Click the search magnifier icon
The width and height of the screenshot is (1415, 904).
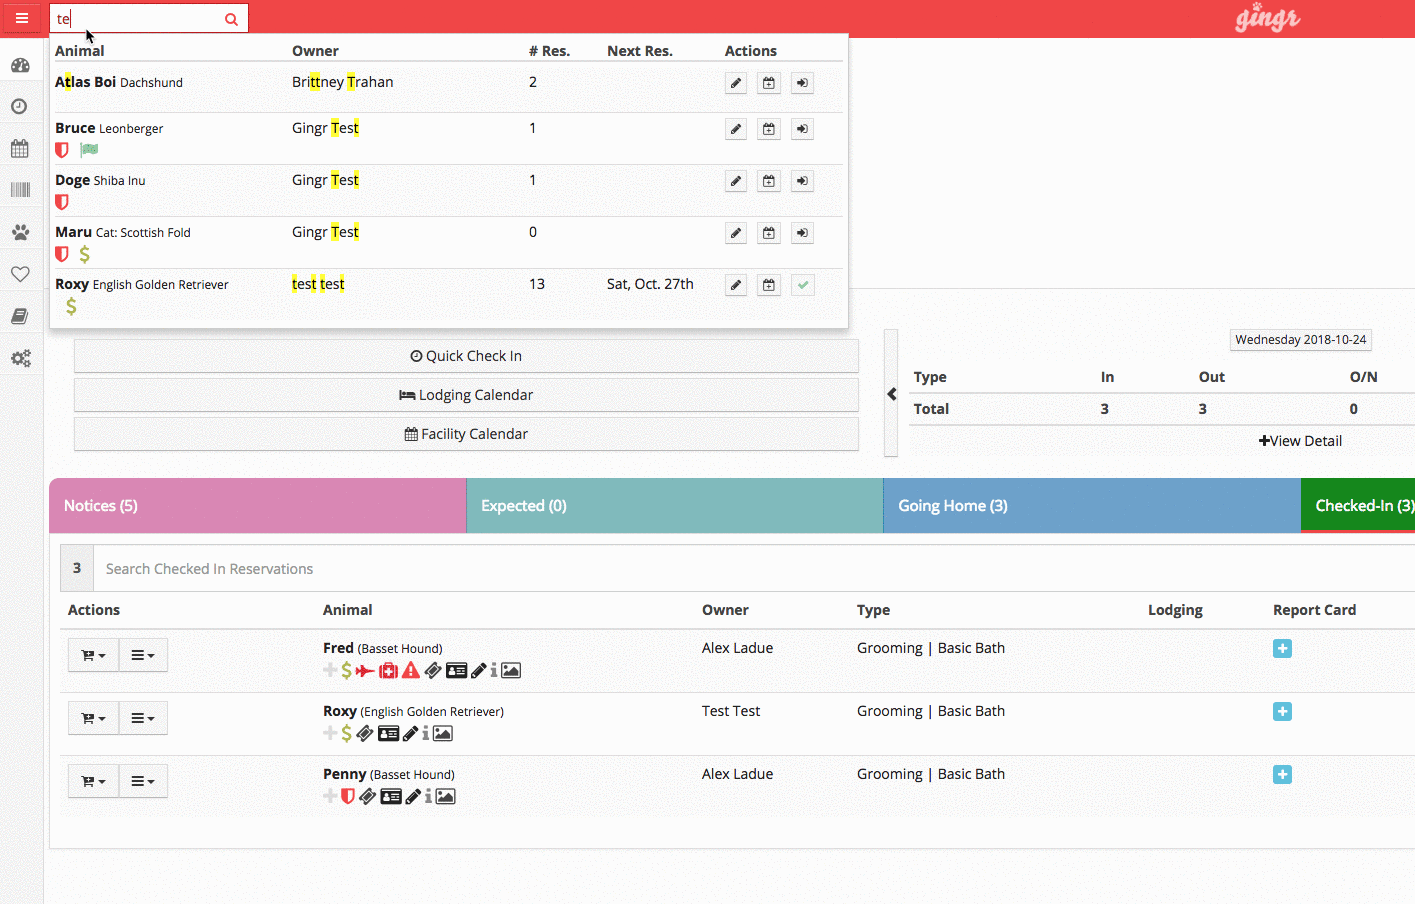[231, 19]
